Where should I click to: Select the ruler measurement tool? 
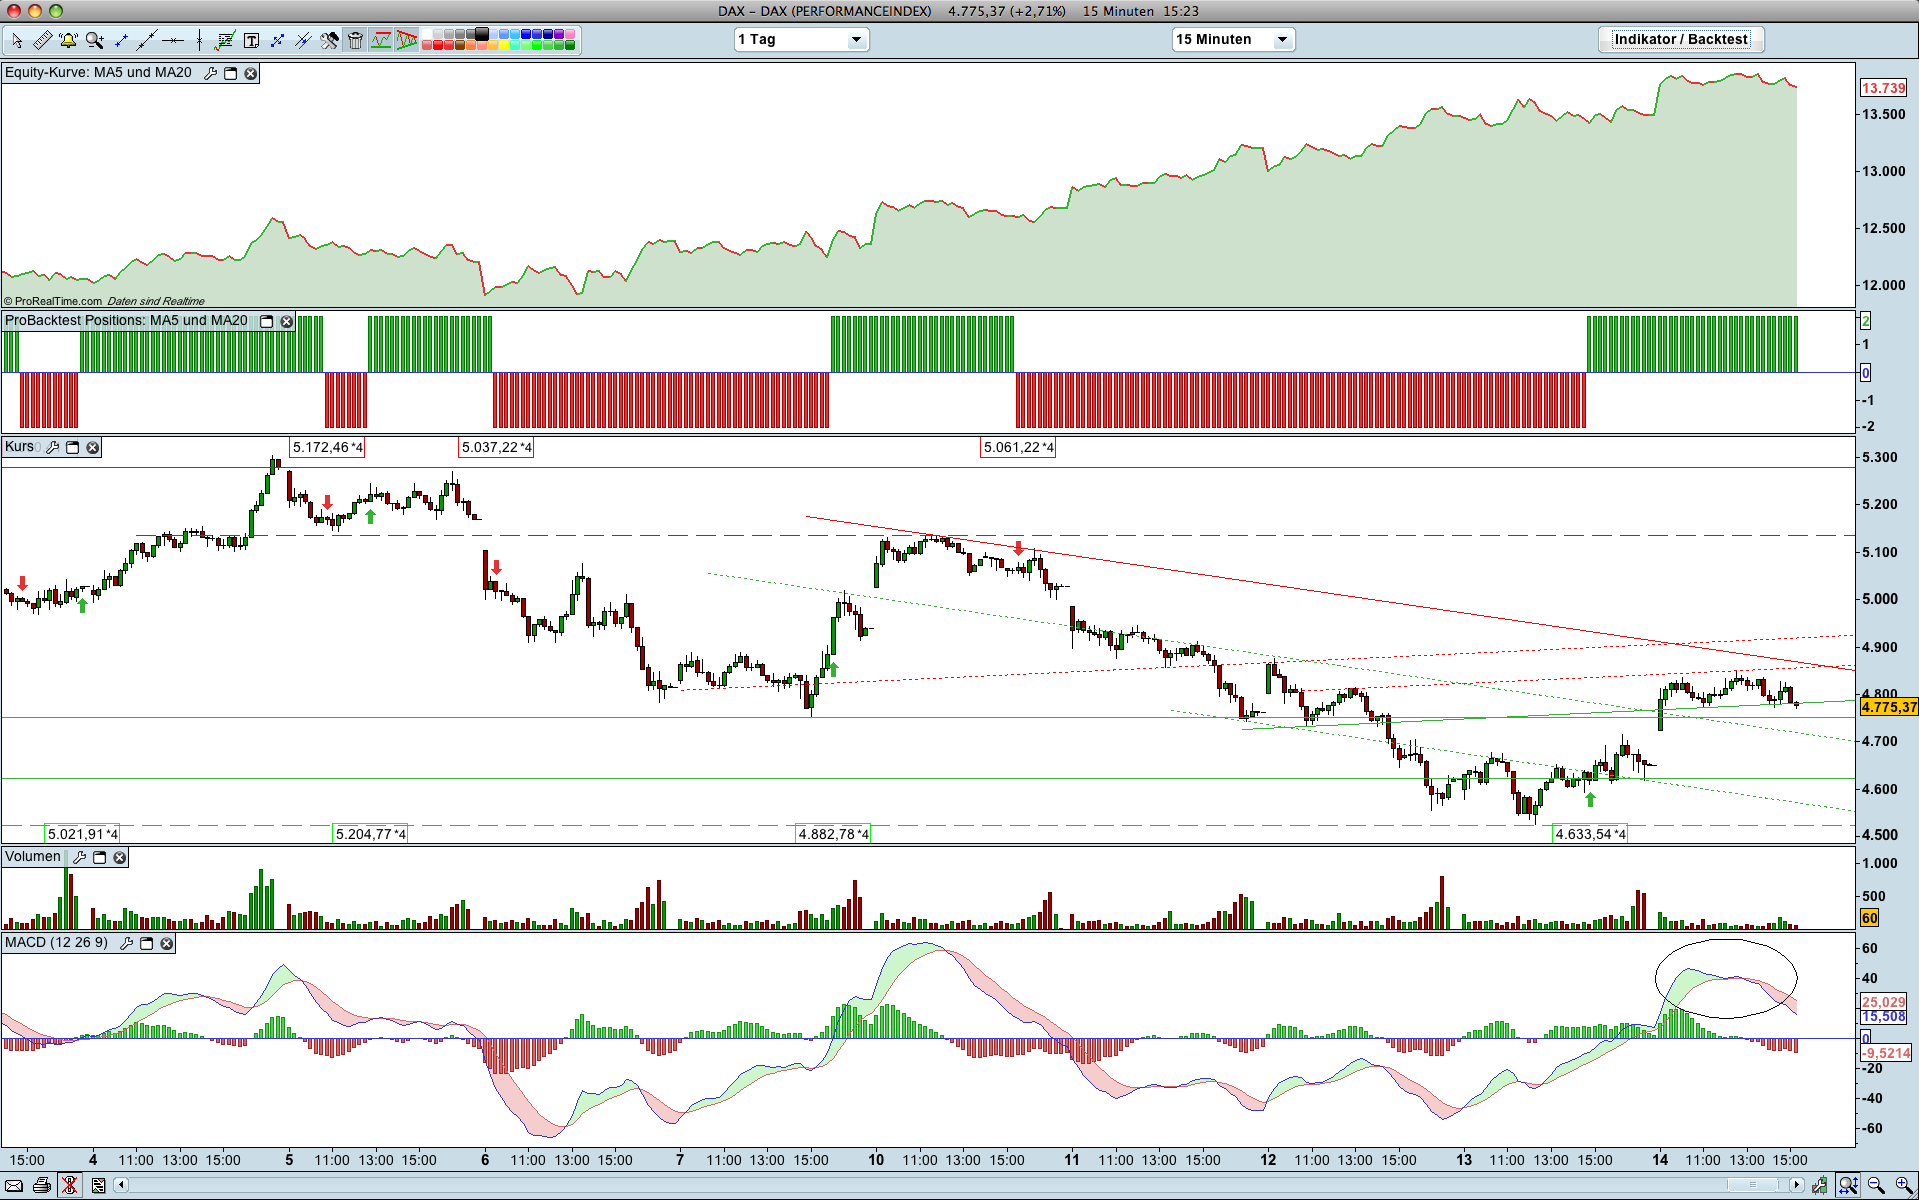click(42, 40)
